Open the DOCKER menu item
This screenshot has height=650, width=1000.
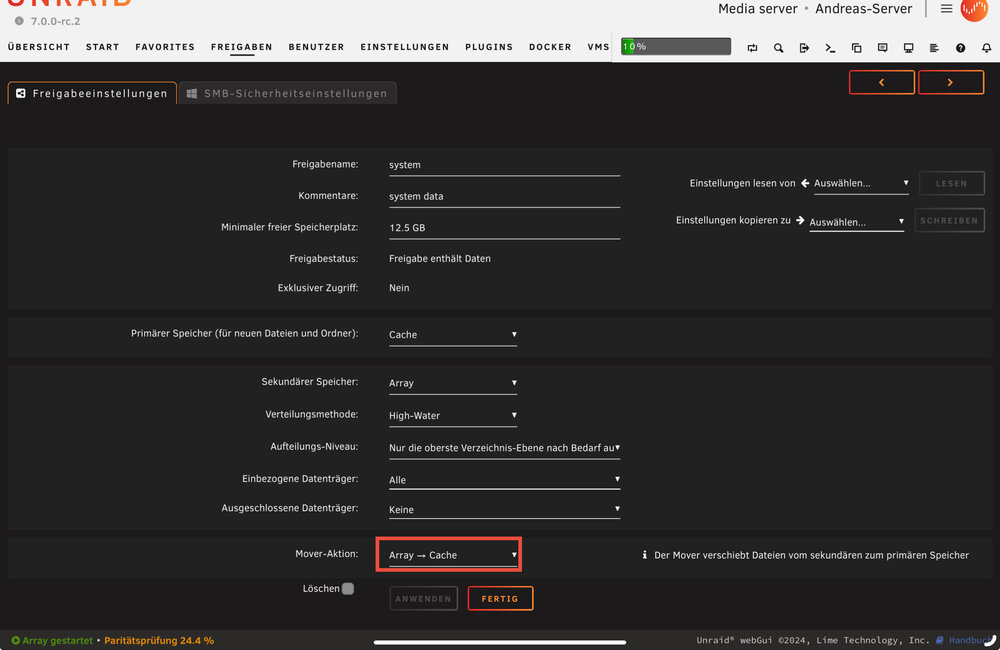550,47
